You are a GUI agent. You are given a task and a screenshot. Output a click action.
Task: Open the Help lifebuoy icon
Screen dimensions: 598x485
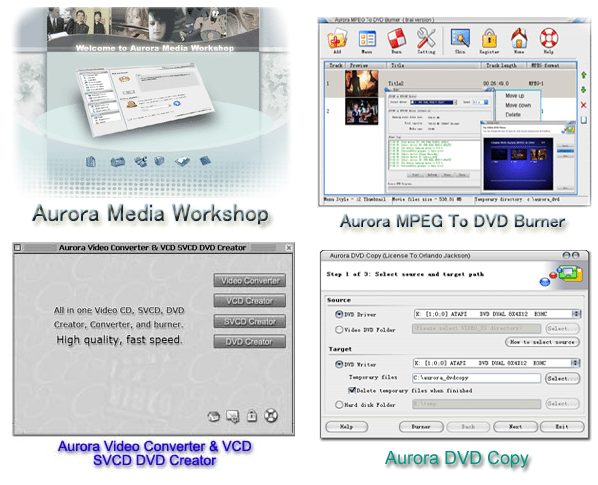(548, 39)
